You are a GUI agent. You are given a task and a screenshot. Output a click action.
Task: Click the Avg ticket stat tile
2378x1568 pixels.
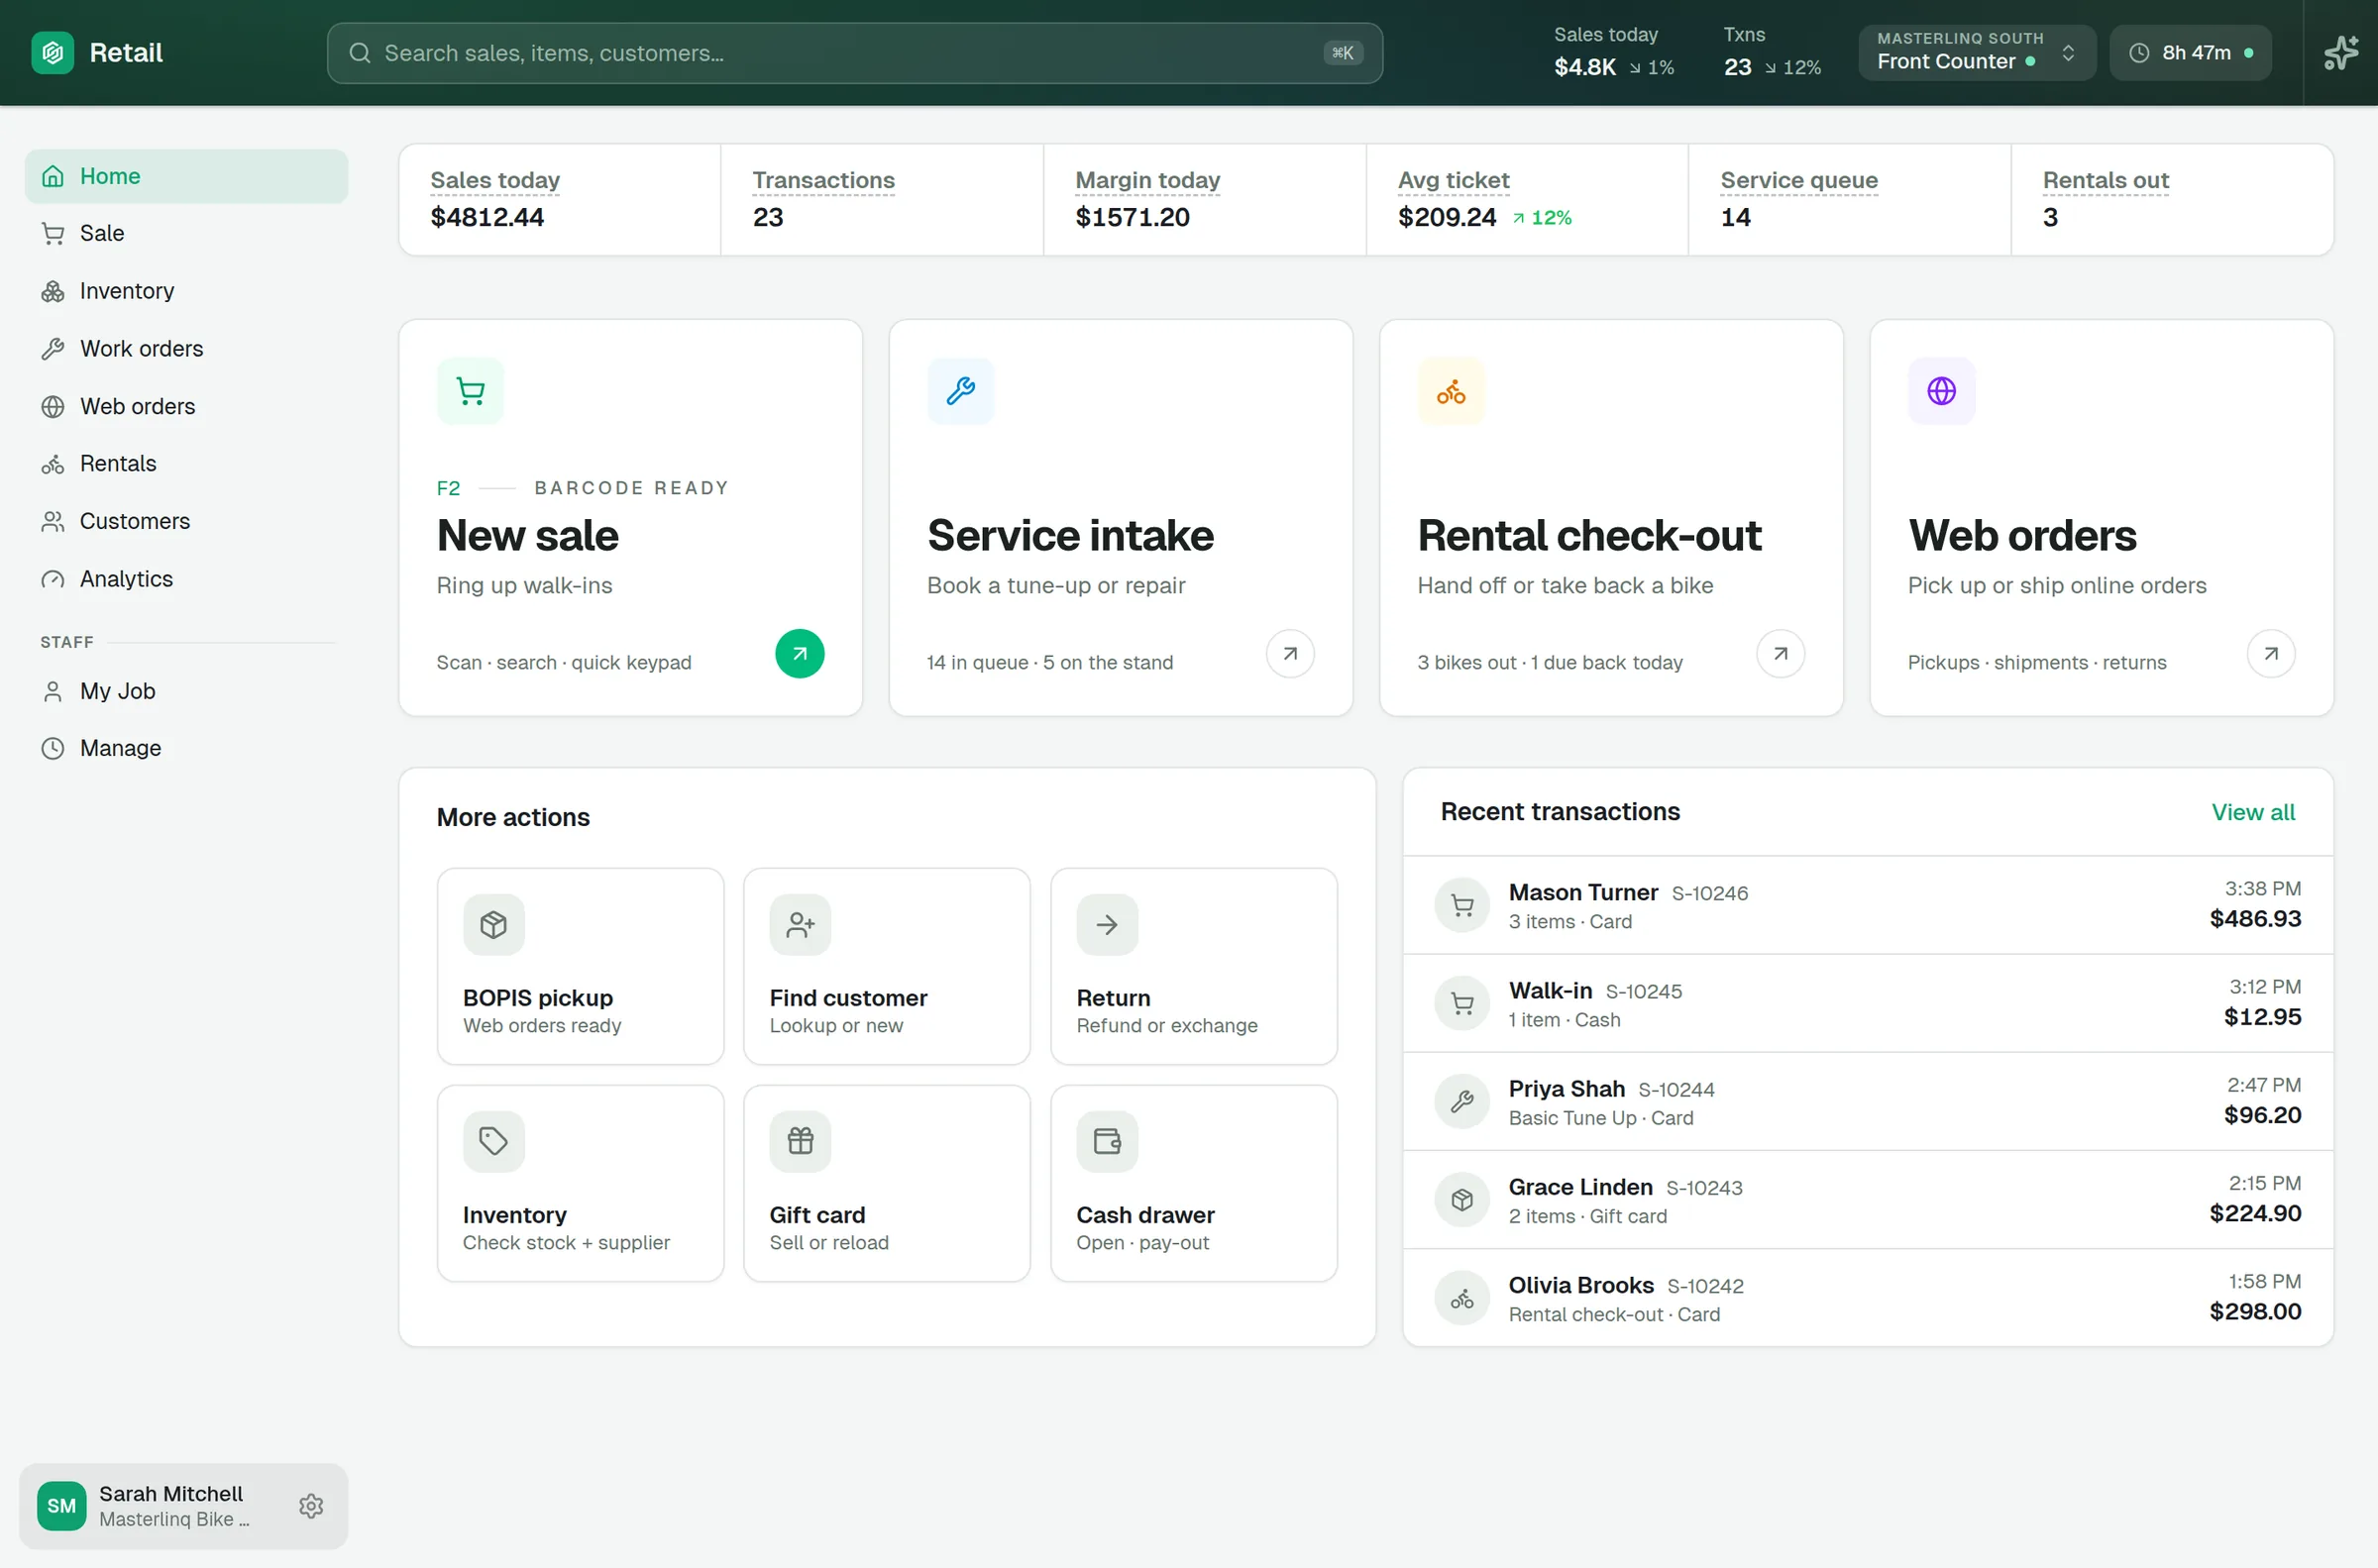1527,200
